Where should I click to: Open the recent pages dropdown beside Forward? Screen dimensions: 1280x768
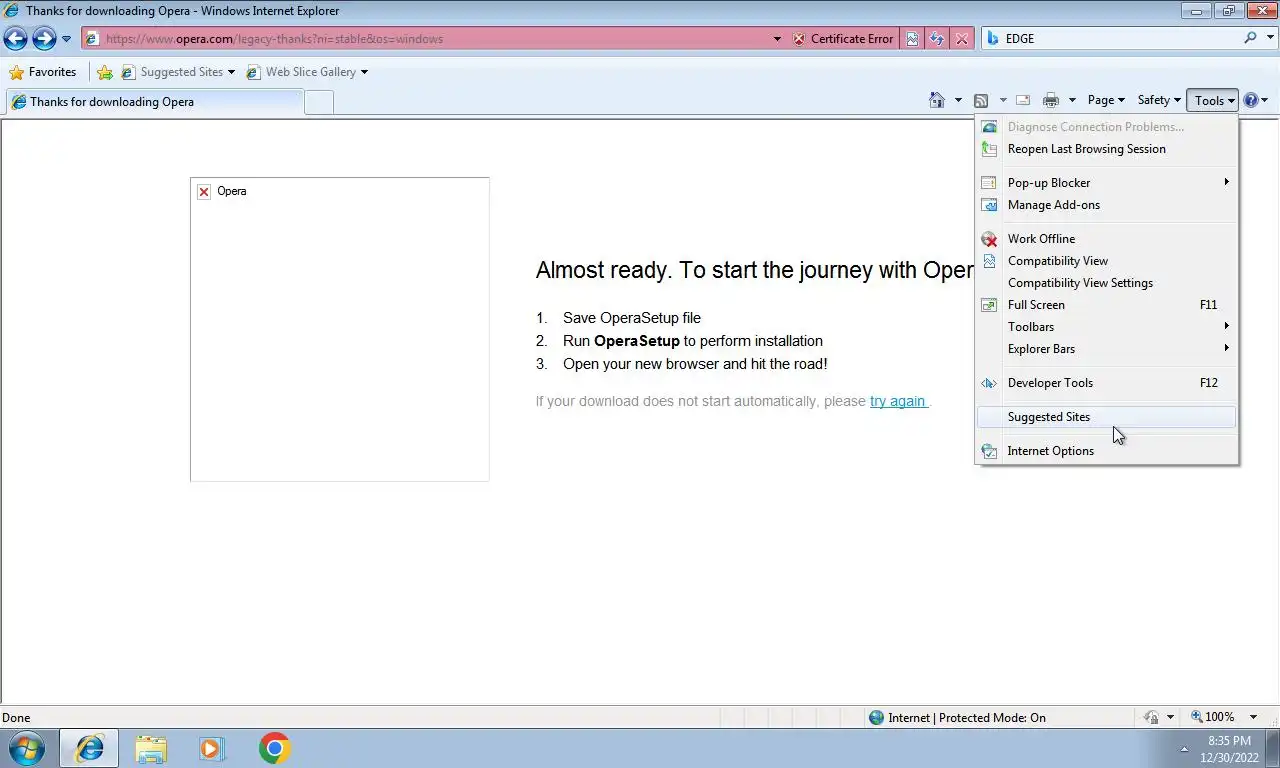[67, 39]
